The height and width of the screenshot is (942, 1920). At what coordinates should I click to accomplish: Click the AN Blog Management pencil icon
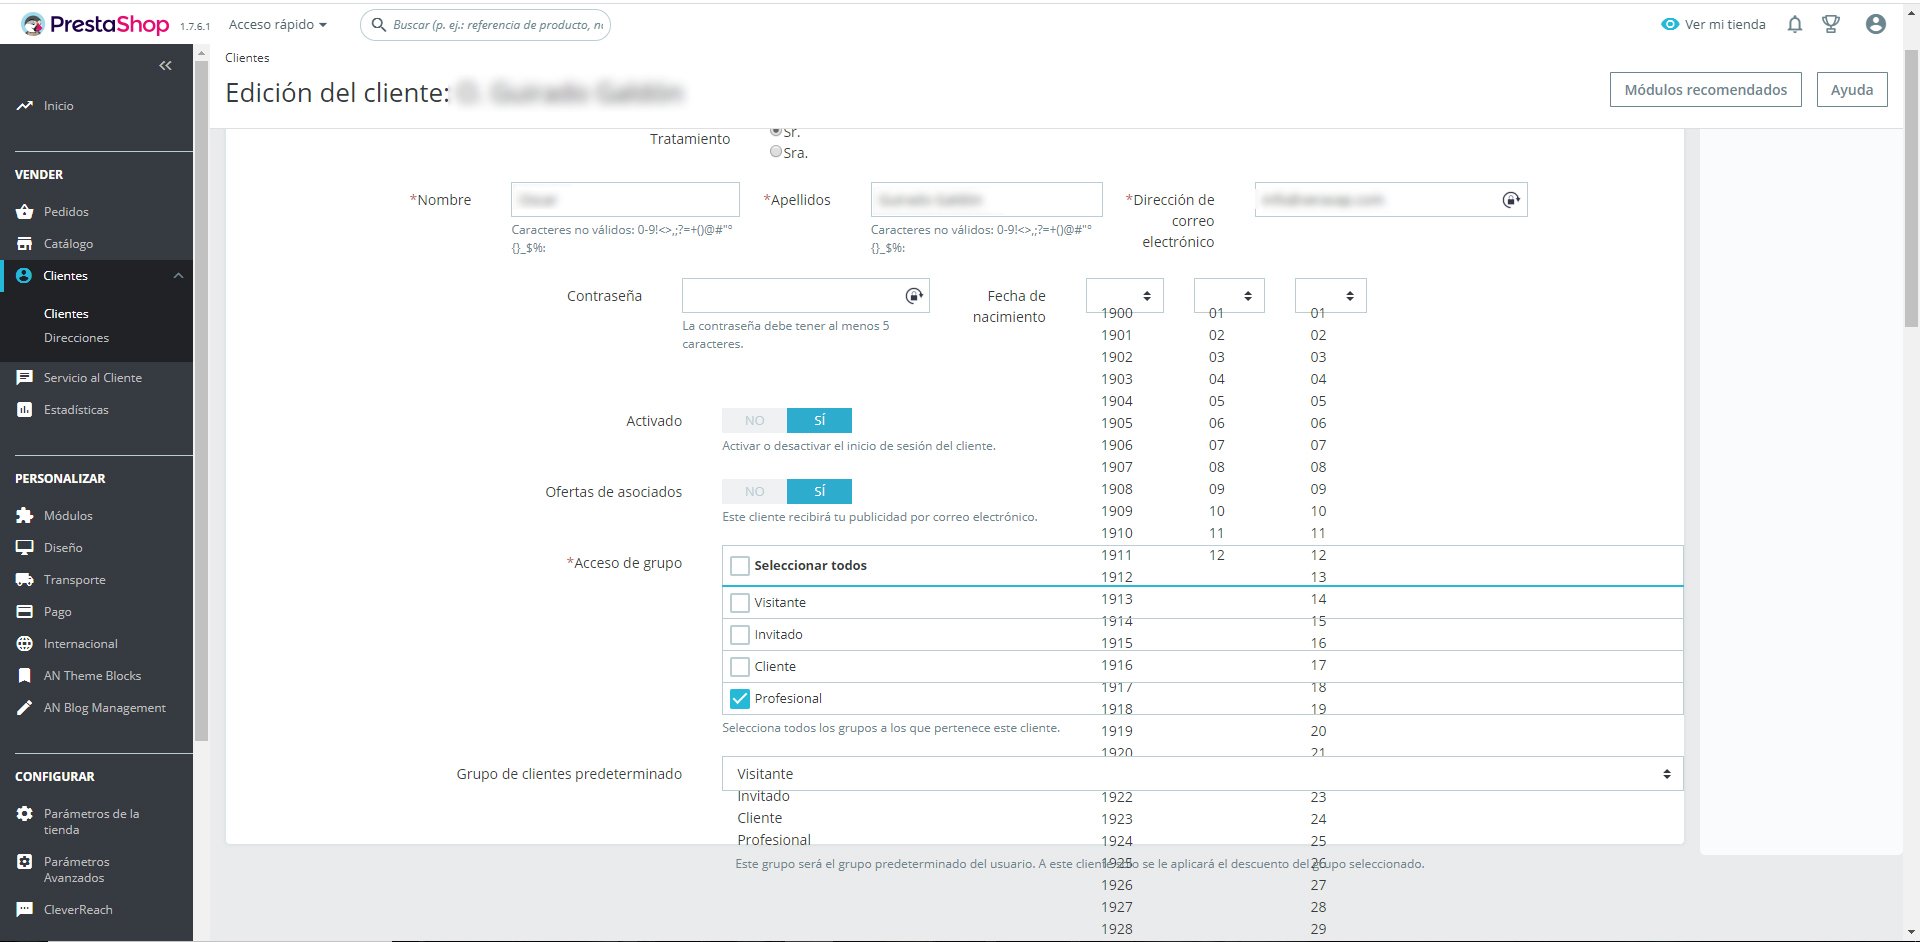point(24,707)
